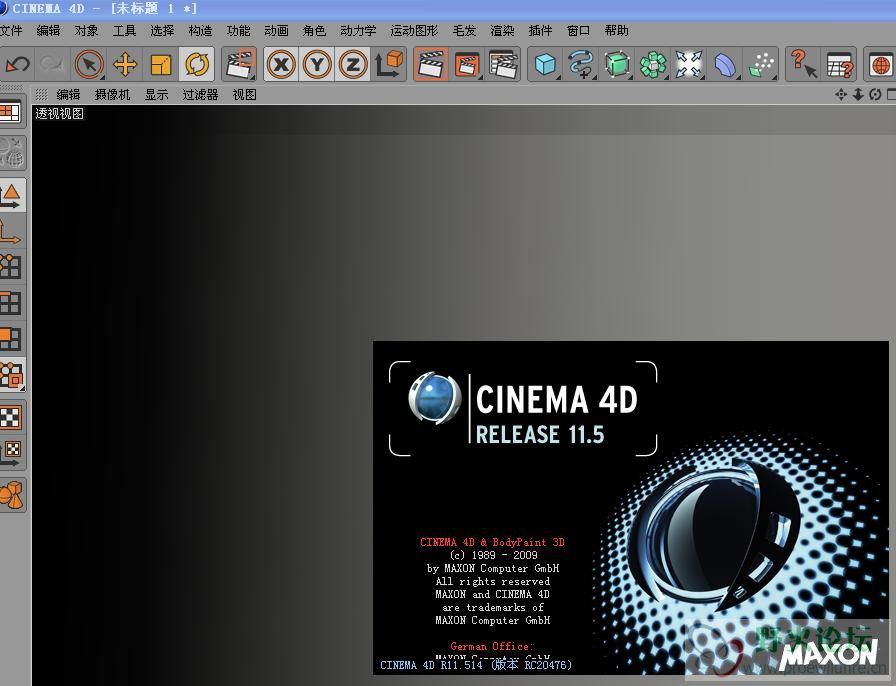Image resolution: width=896 pixels, height=686 pixels.
Task: Open the HyperNURBS objects flyout
Action: click(617, 64)
